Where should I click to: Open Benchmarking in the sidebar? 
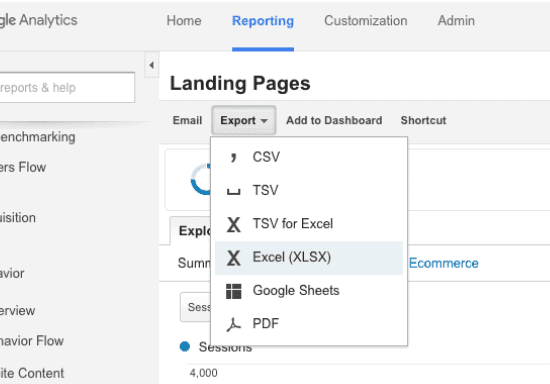(x=38, y=137)
